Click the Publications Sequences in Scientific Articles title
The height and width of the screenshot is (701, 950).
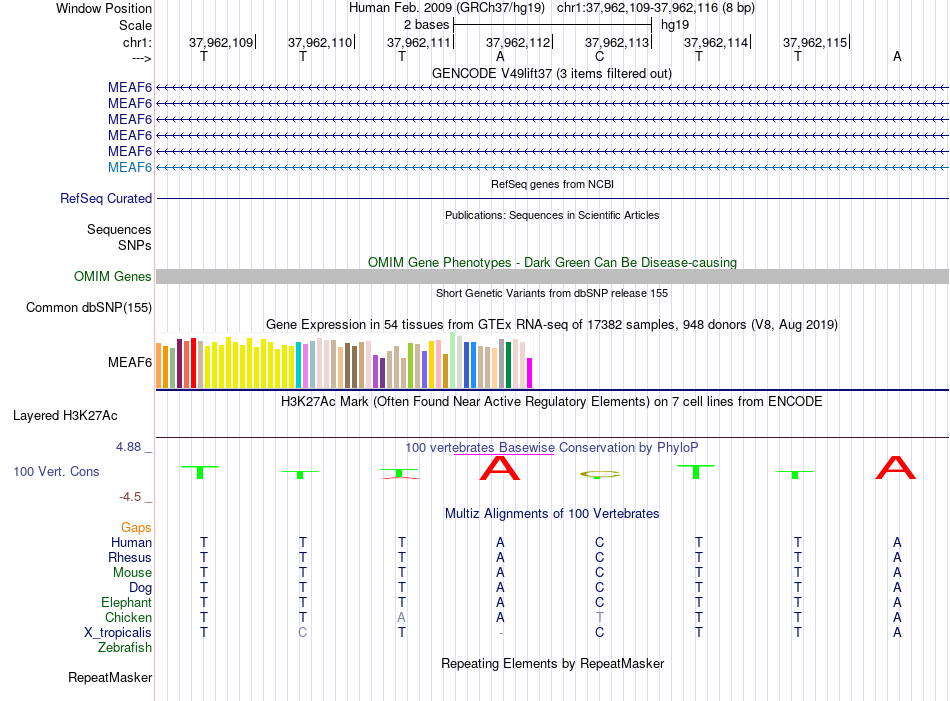pos(552,215)
